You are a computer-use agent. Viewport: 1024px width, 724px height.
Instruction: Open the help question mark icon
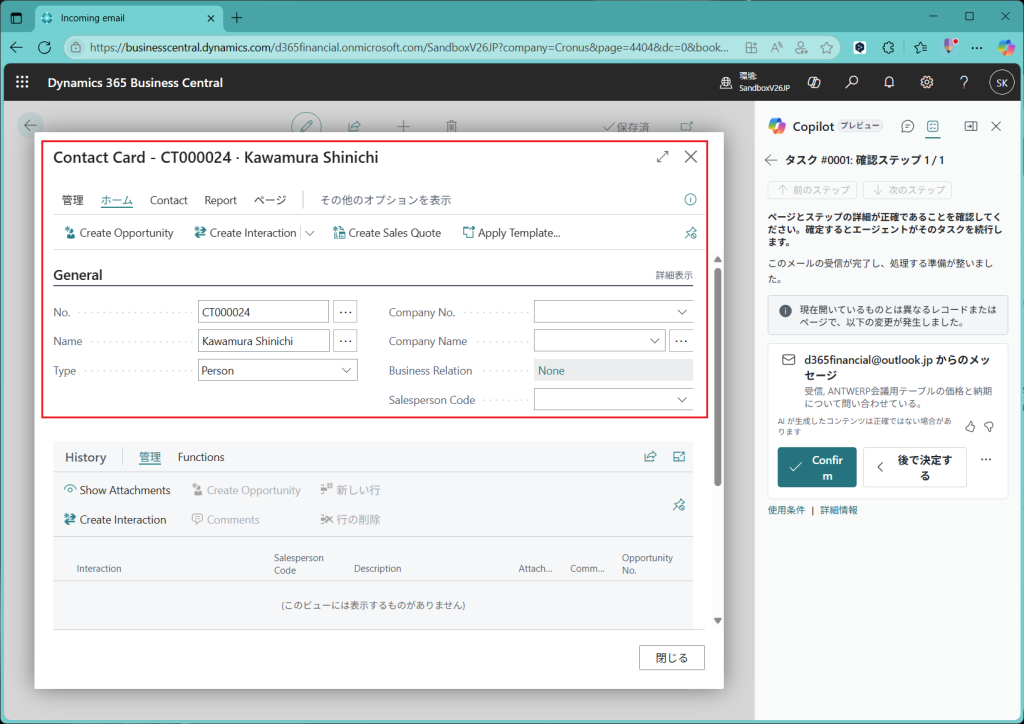[964, 82]
